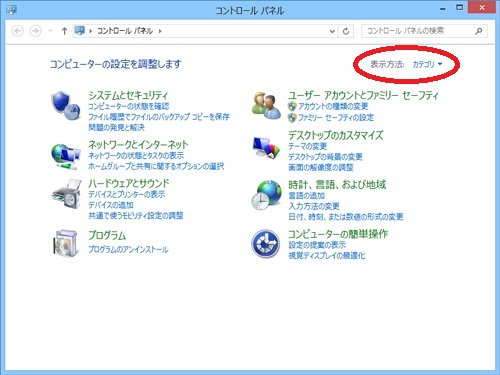Open the System and Security shield icon
The image size is (500, 375).
pos(66,106)
